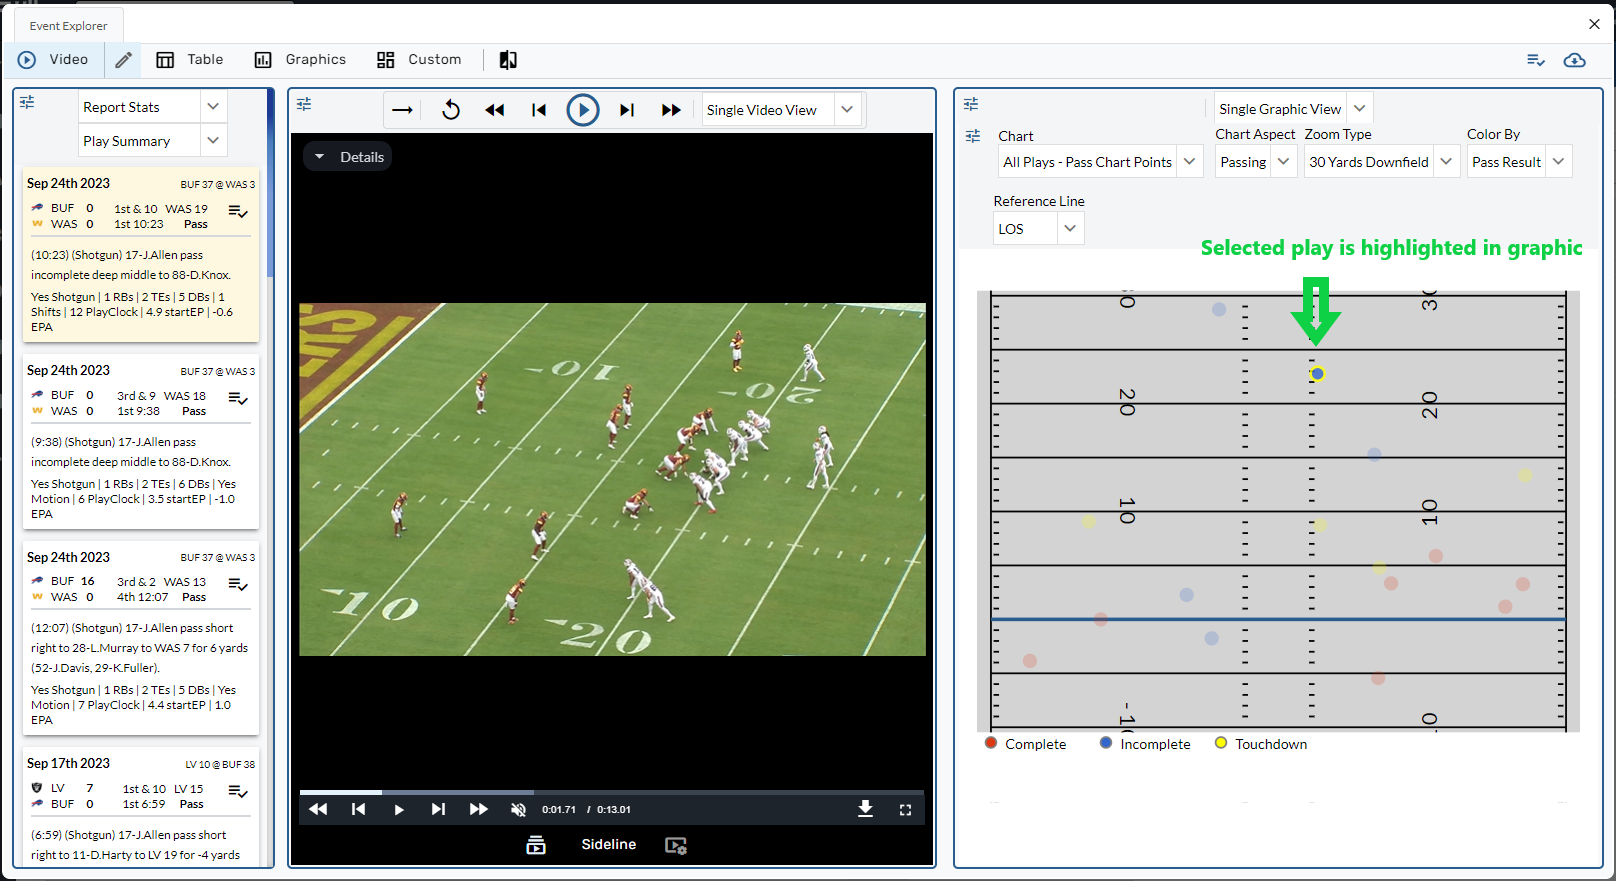Viewport: 1616px width, 881px height.
Task: Click the playlist add icon top right
Action: pyautogui.click(x=1536, y=60)
